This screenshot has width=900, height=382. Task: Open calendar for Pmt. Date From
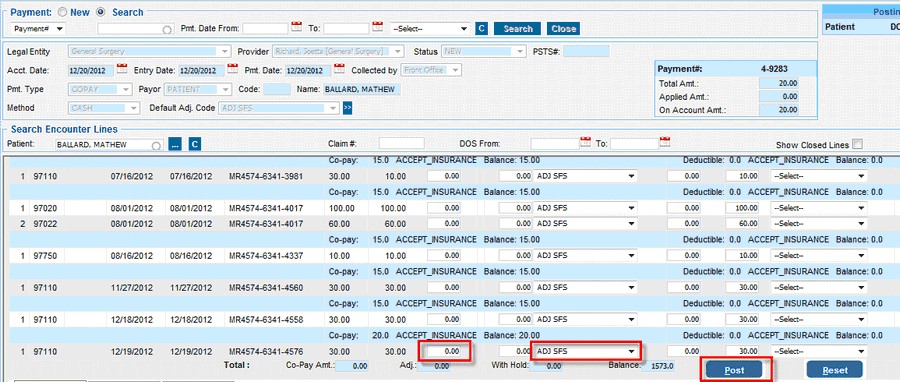[x=296, y=26]
